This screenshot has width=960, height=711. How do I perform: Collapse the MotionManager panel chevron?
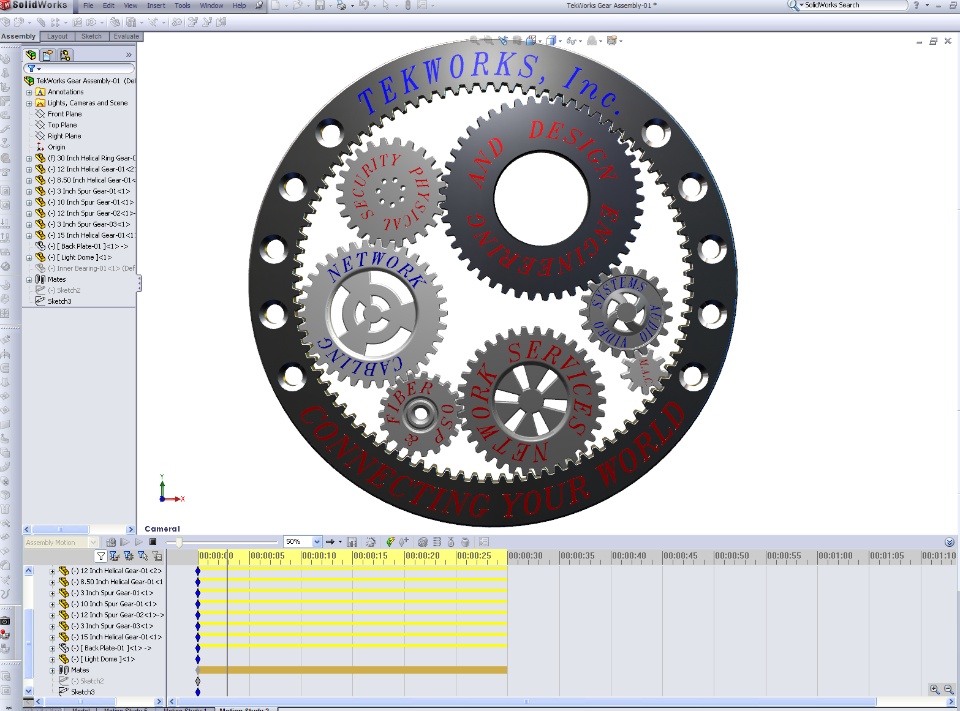point(950,542)
